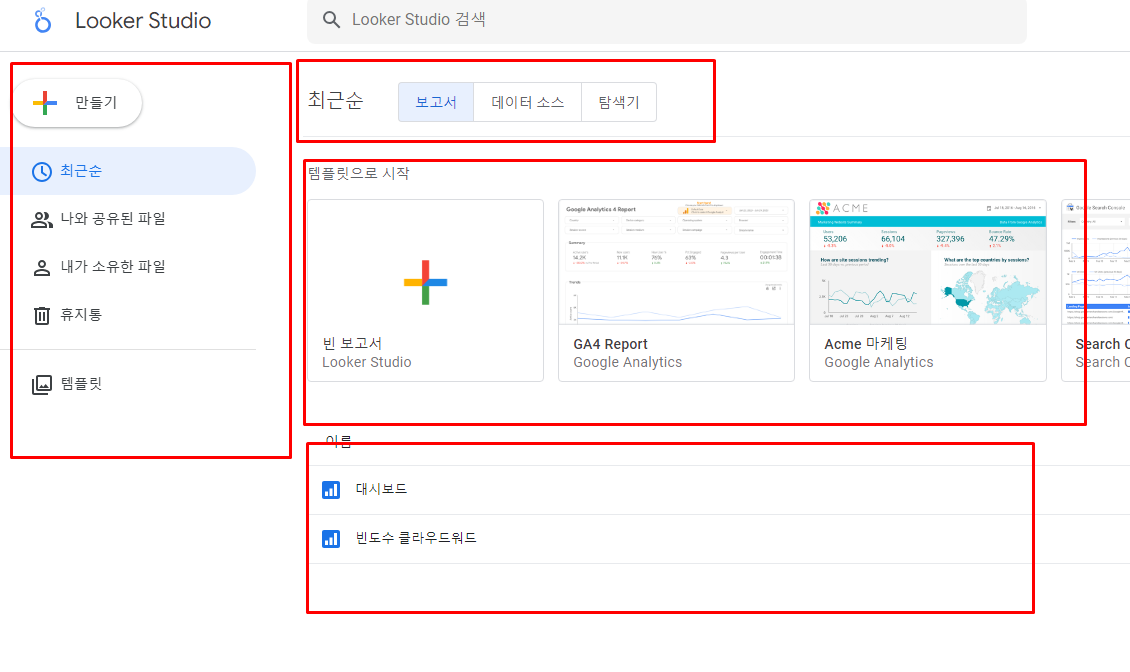Click the 템플릿으로 시작 heading text
The image size is (1130, 672).
tap(359, 173)
